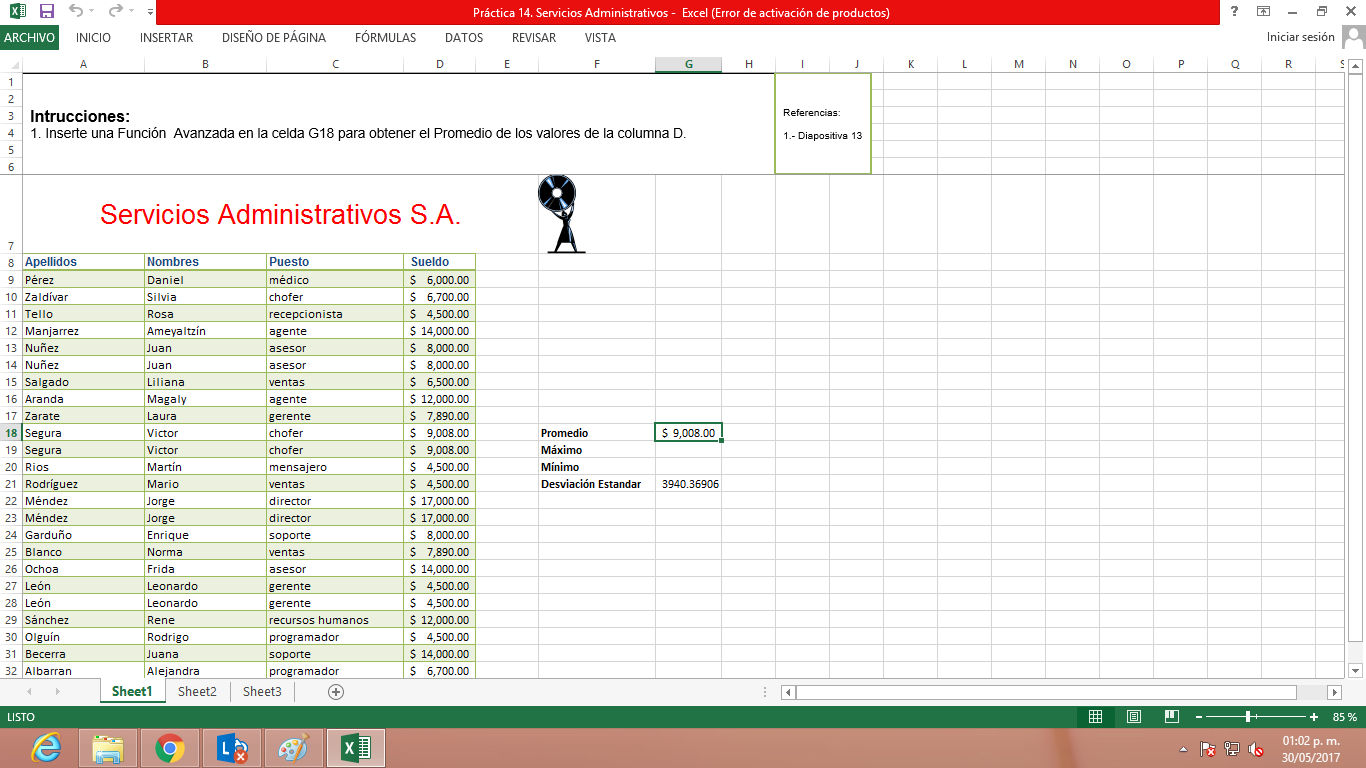Open Ribbon Display Options button
This screenshot has width=1366, height=768.
click(1264, 12)
